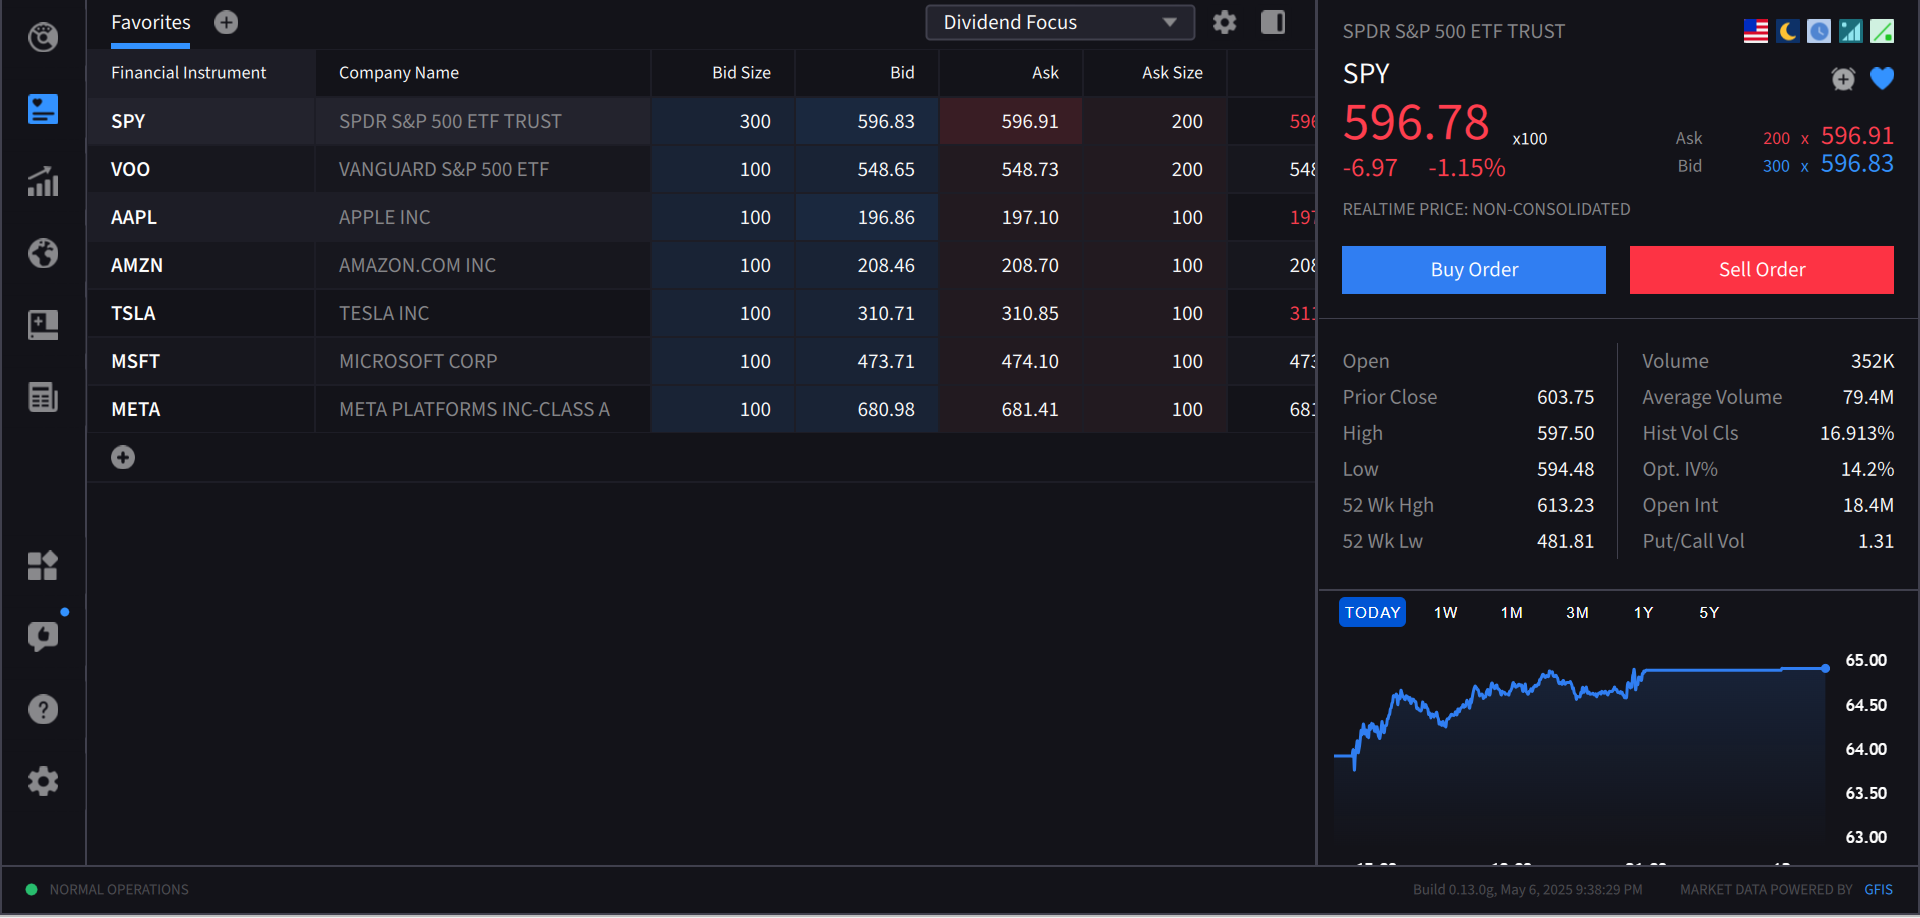Open the newspaper news sidebar icon
The width and height of the screenshot is (1920, 918).
click(43, 397)
